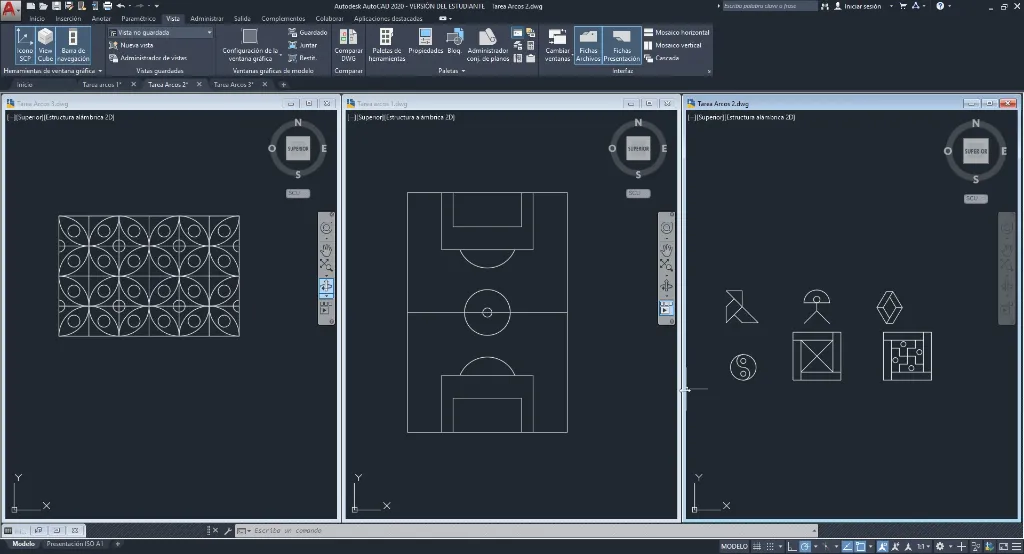Click Restit. viewport option

302,58
